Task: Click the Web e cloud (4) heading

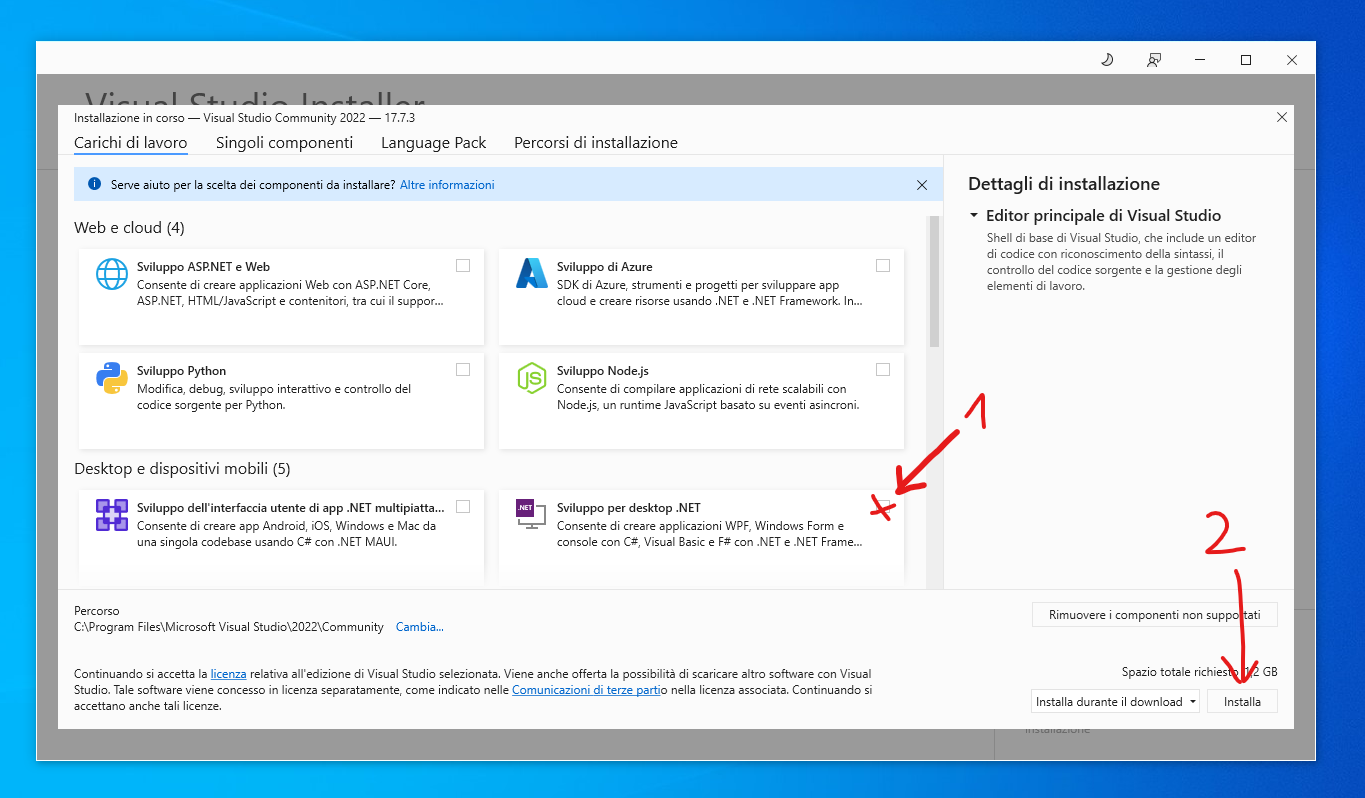Action: [x=129, y=228]
